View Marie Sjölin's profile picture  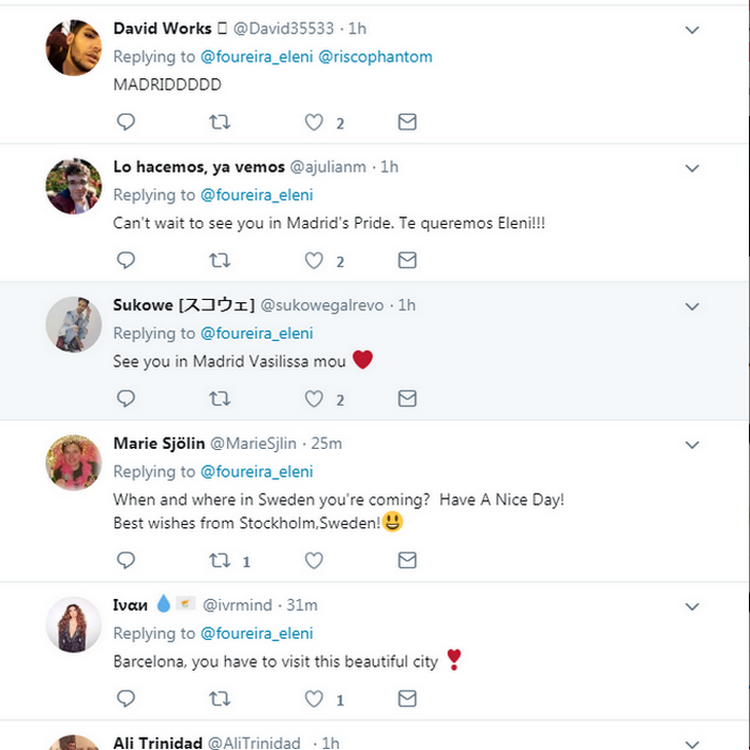(x=74, y=463)
